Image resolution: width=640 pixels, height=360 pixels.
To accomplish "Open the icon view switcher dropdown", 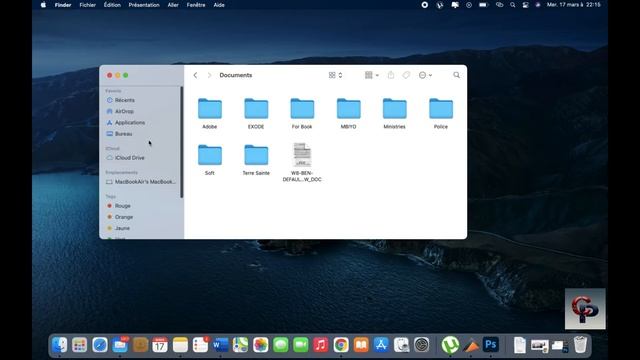I will pyautogui.click(x=335, y=75).
